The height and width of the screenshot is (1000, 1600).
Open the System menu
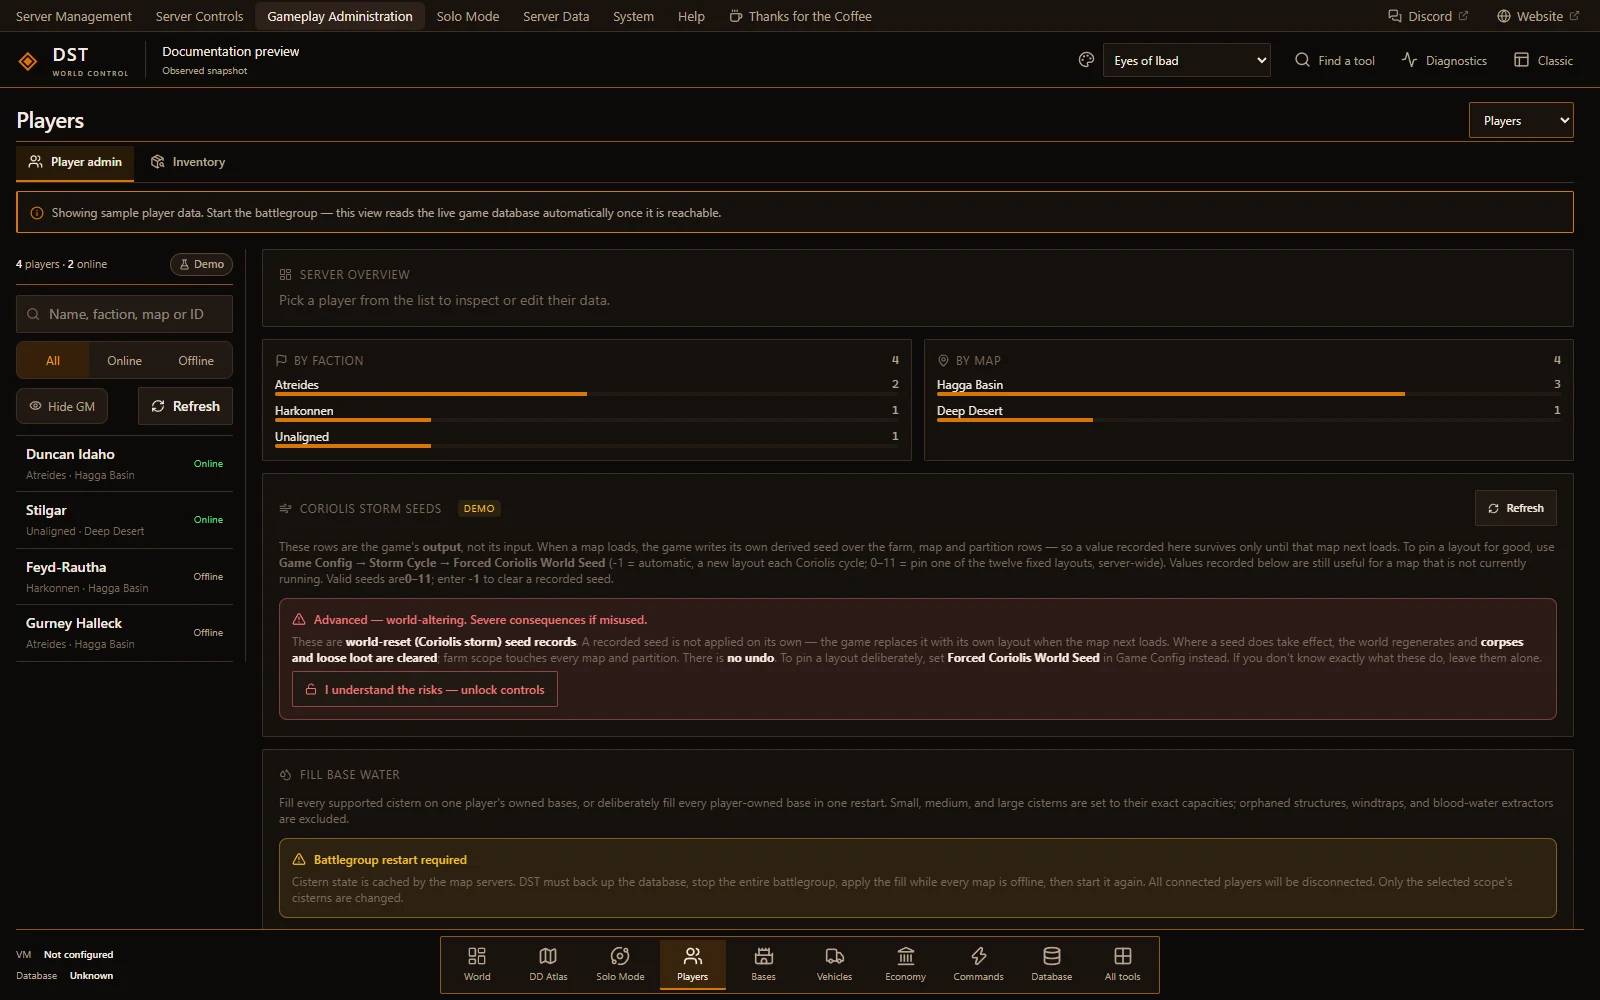[633, 16]
